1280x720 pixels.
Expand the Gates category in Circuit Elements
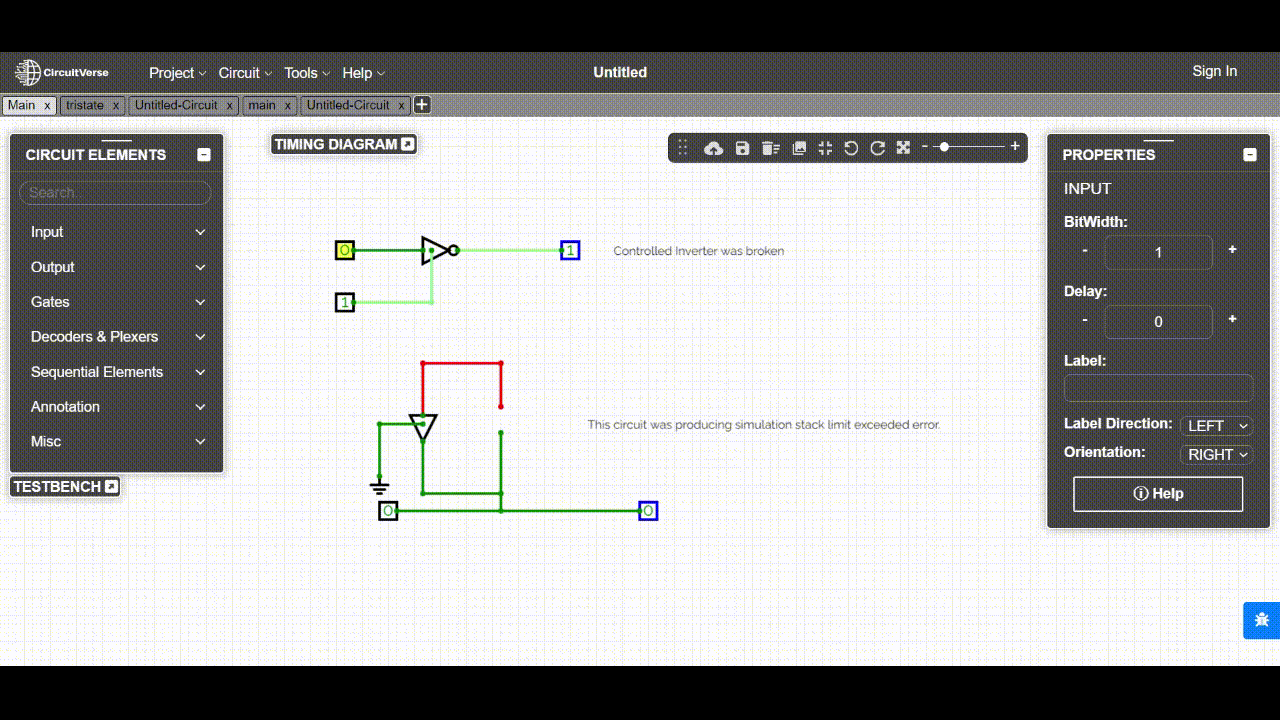point(114,301)
